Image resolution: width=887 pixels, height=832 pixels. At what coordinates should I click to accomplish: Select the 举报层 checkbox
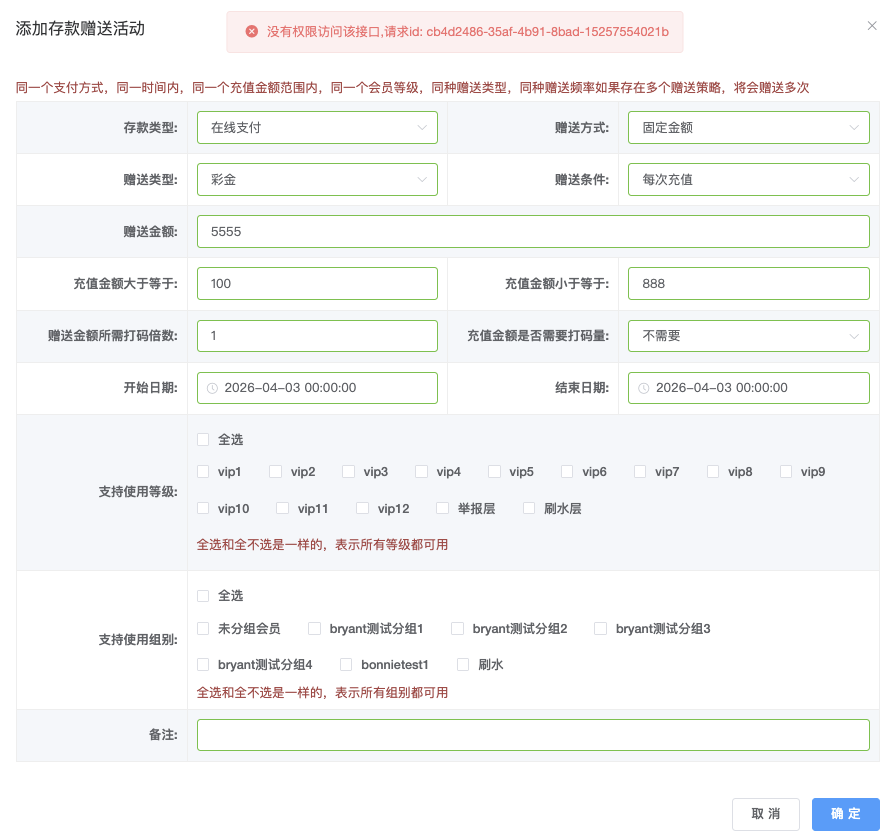tap(443, 508)
